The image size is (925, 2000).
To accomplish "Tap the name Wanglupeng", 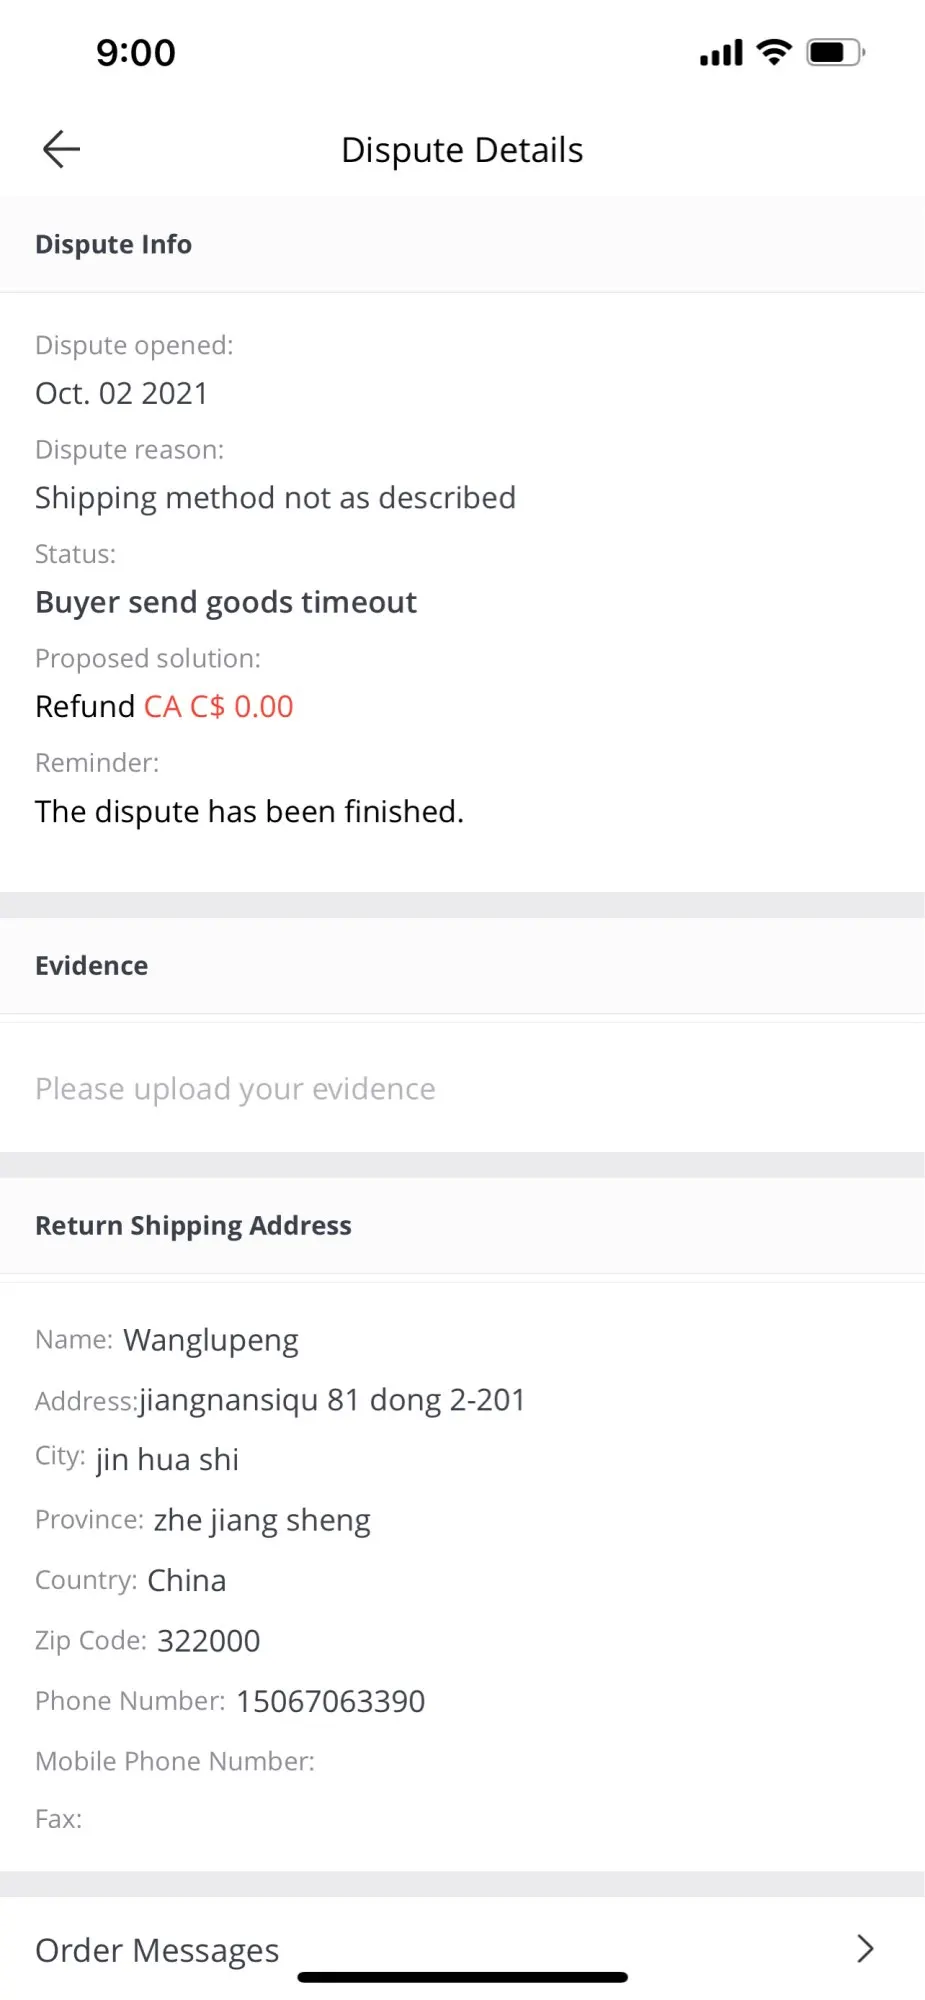I will click(210, 1340).
